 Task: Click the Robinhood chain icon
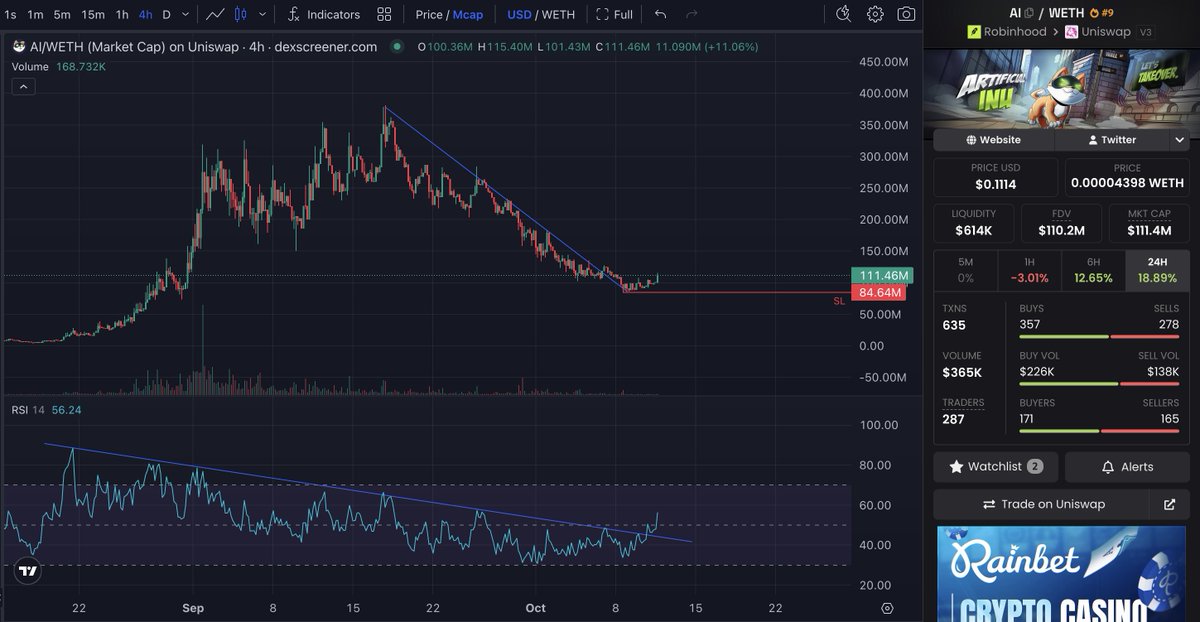tap(974, 32)
